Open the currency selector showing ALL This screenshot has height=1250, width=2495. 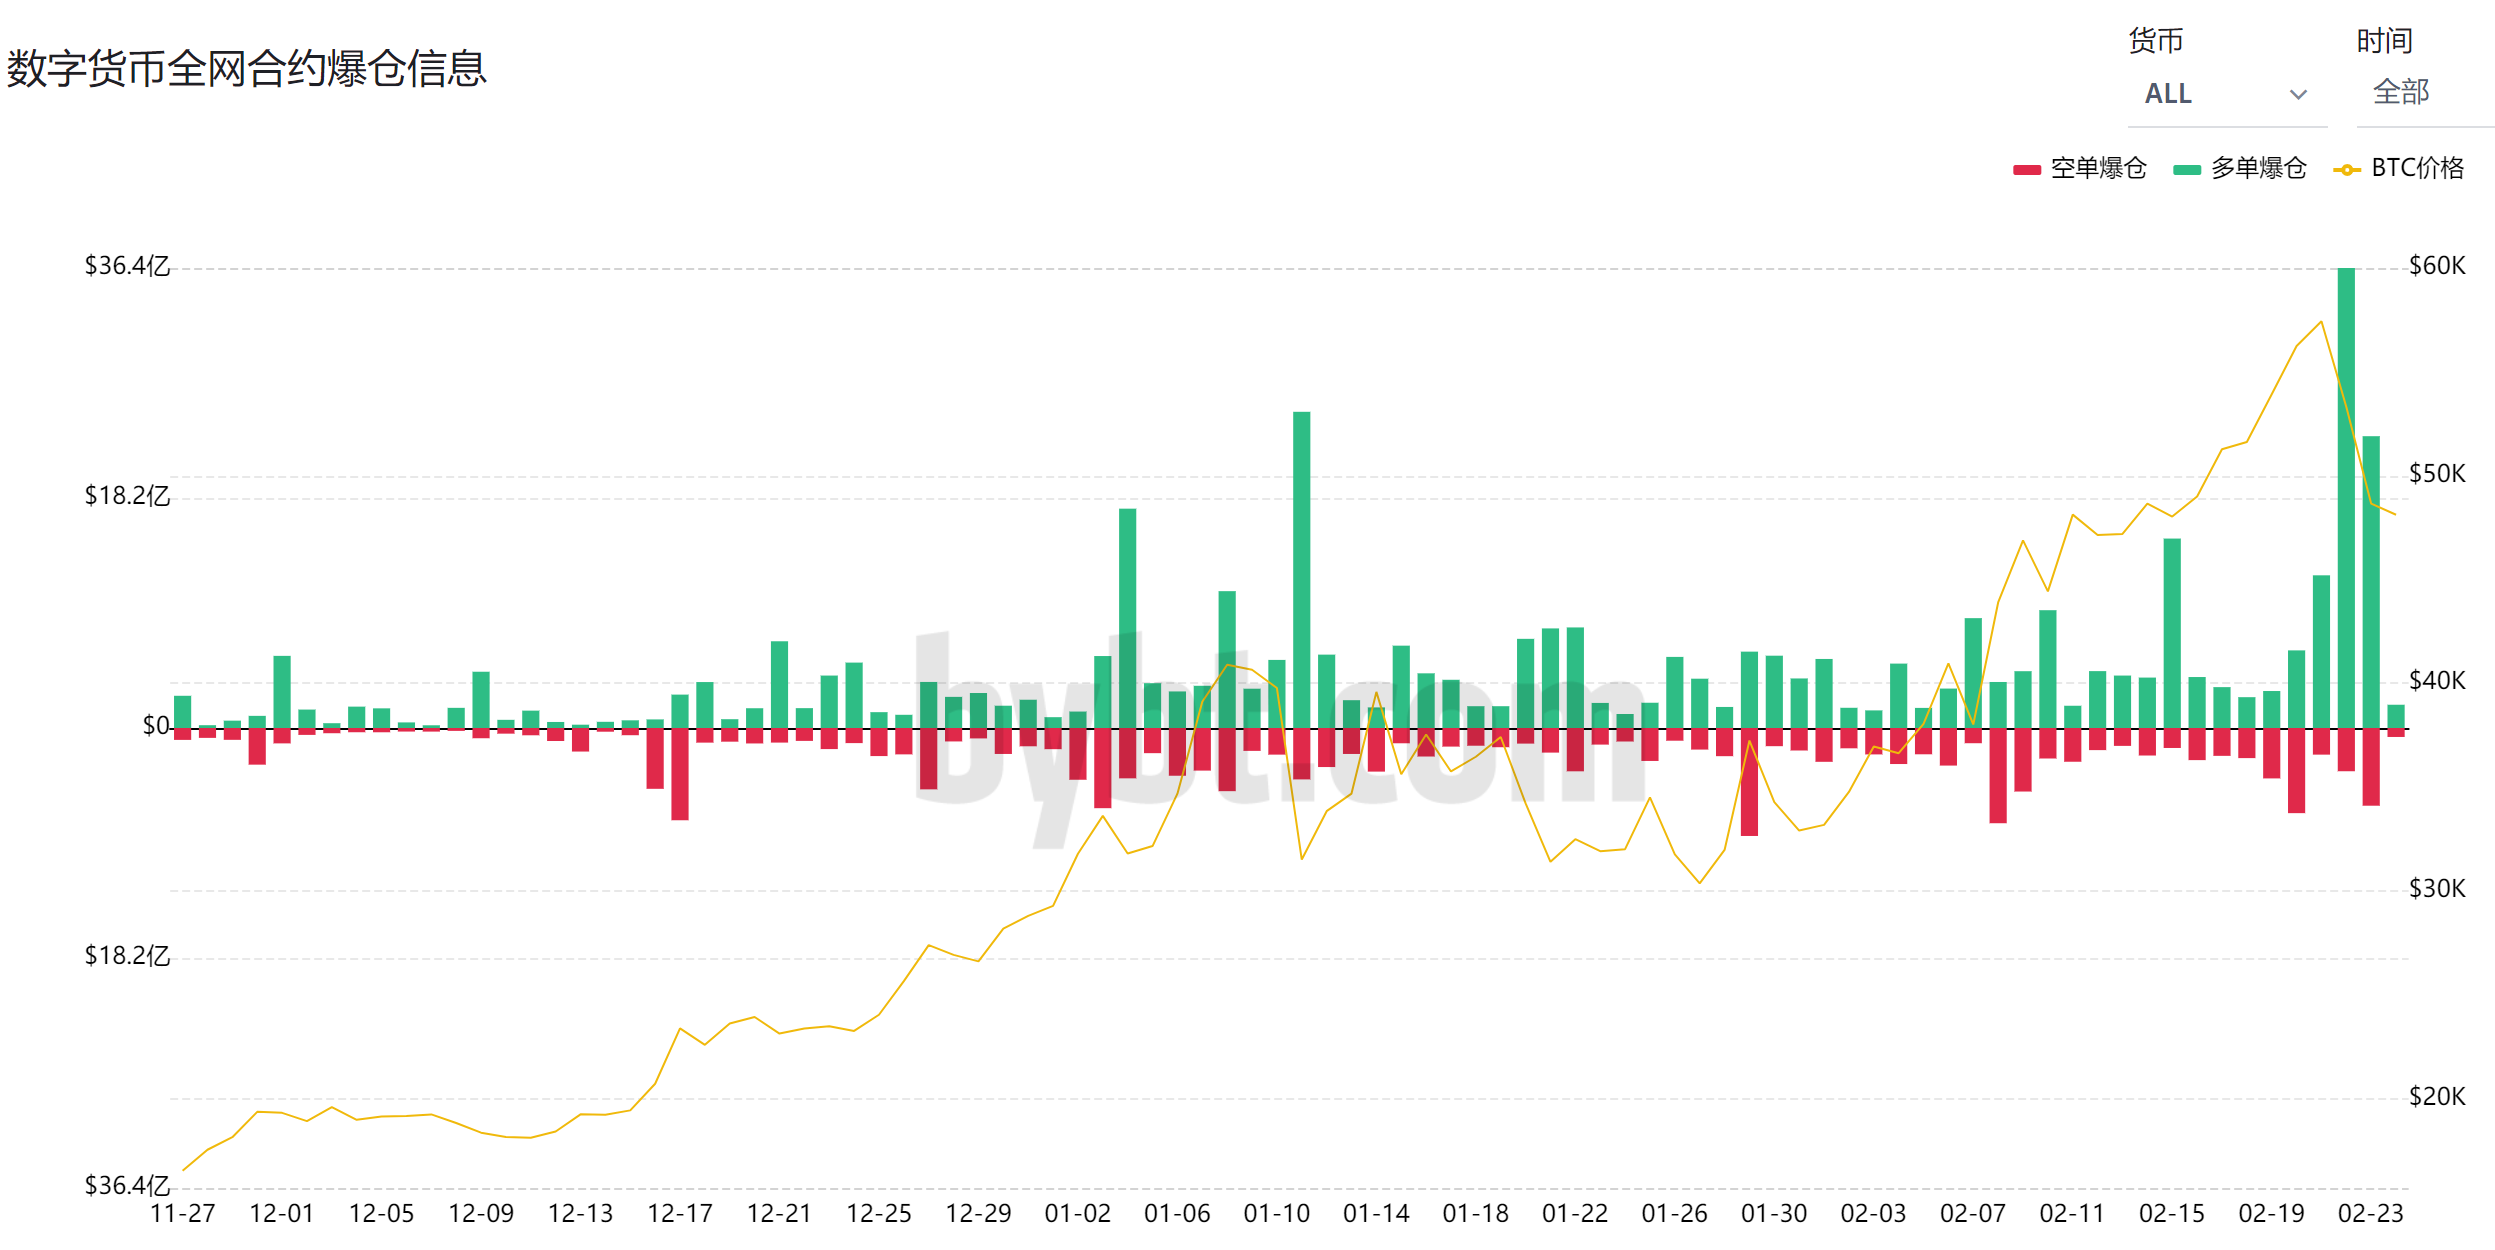point(2168,94)
